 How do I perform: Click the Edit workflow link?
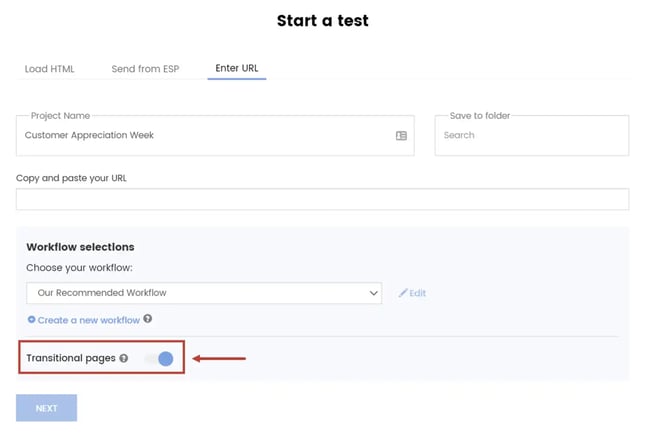click(x=417, y=293)
